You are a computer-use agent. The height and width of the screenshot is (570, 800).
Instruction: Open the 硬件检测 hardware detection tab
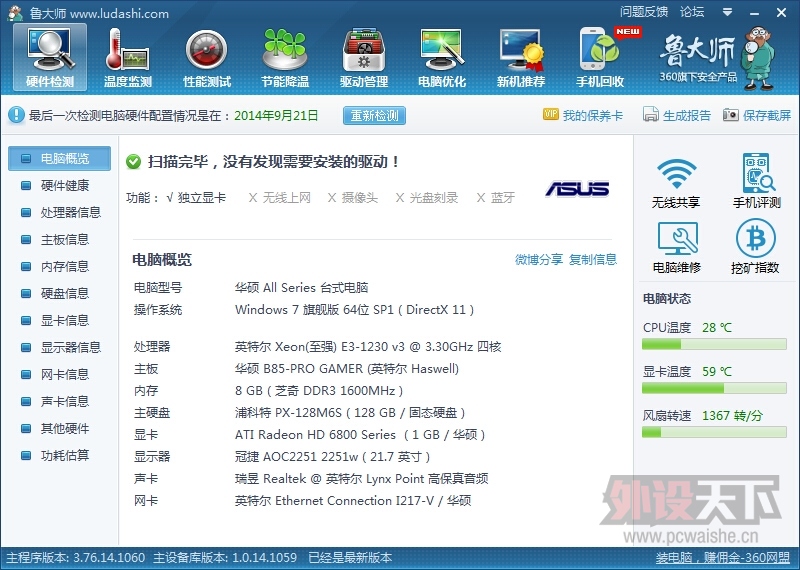pyautogui.click(x=50, y=57)
